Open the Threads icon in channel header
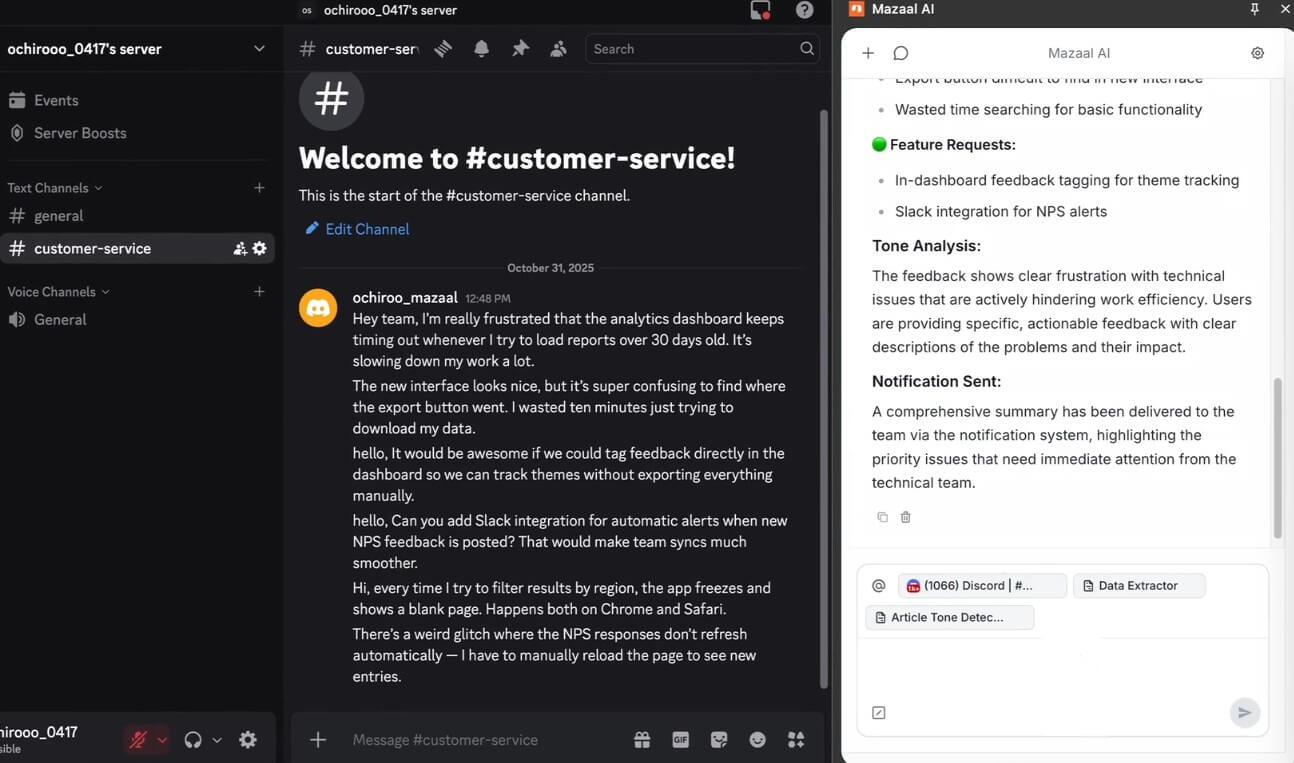 [x=443, y=49]
